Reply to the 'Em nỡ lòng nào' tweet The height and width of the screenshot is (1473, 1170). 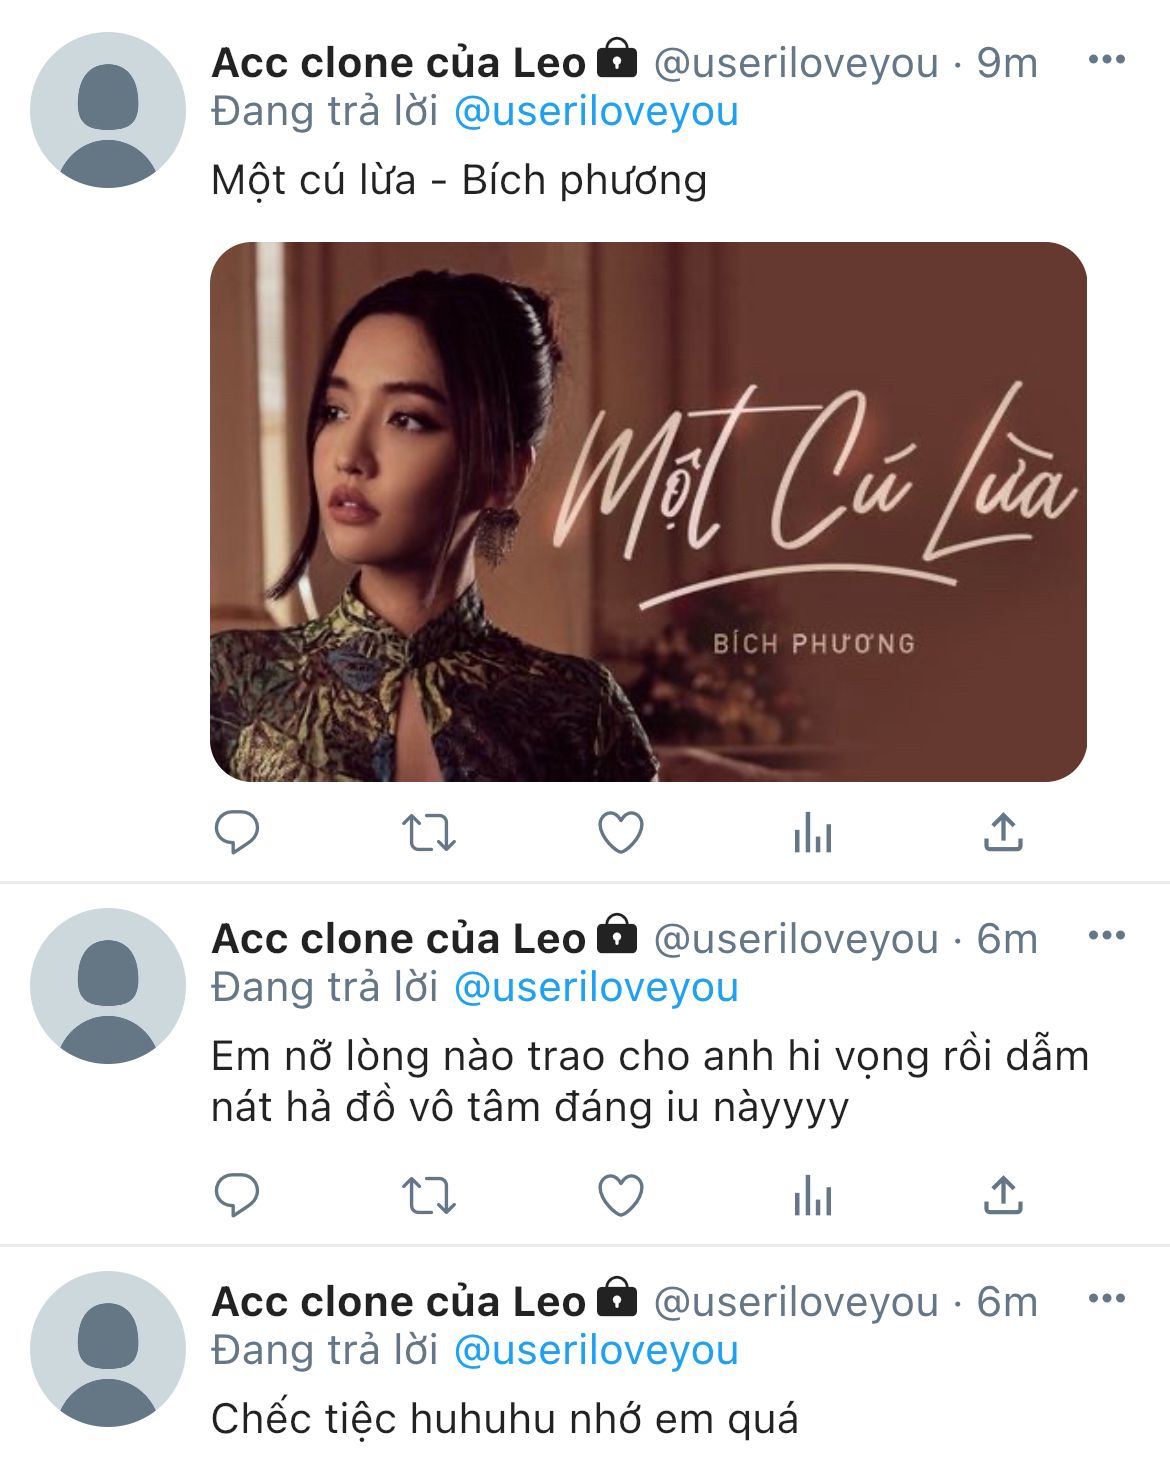[237, 1195]
